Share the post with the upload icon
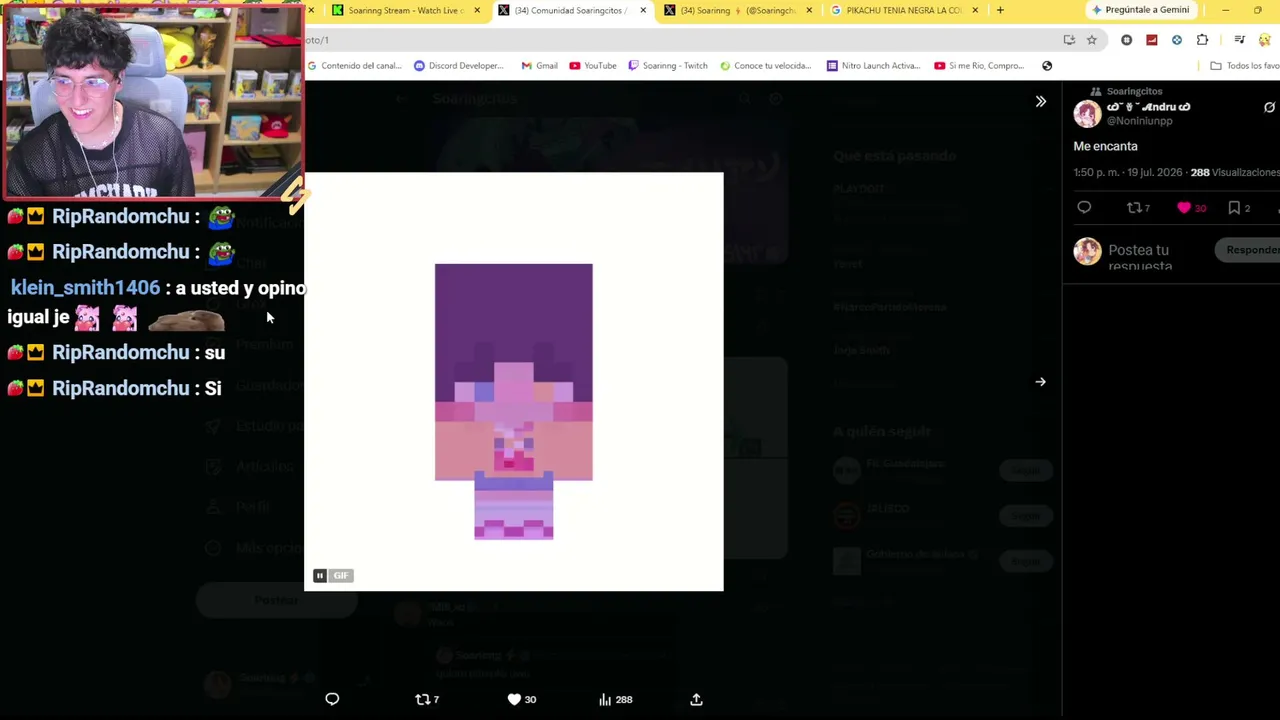 [x=696, y=699]
